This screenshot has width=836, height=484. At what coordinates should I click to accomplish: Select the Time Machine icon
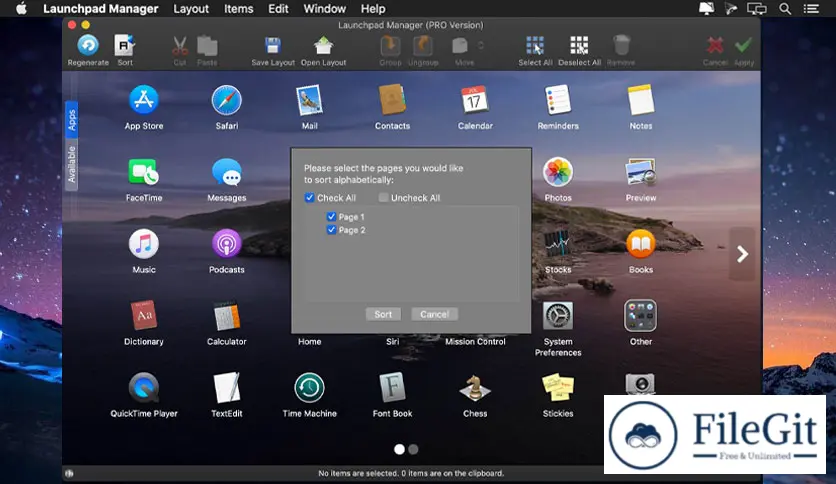click(x=309, y=388)
